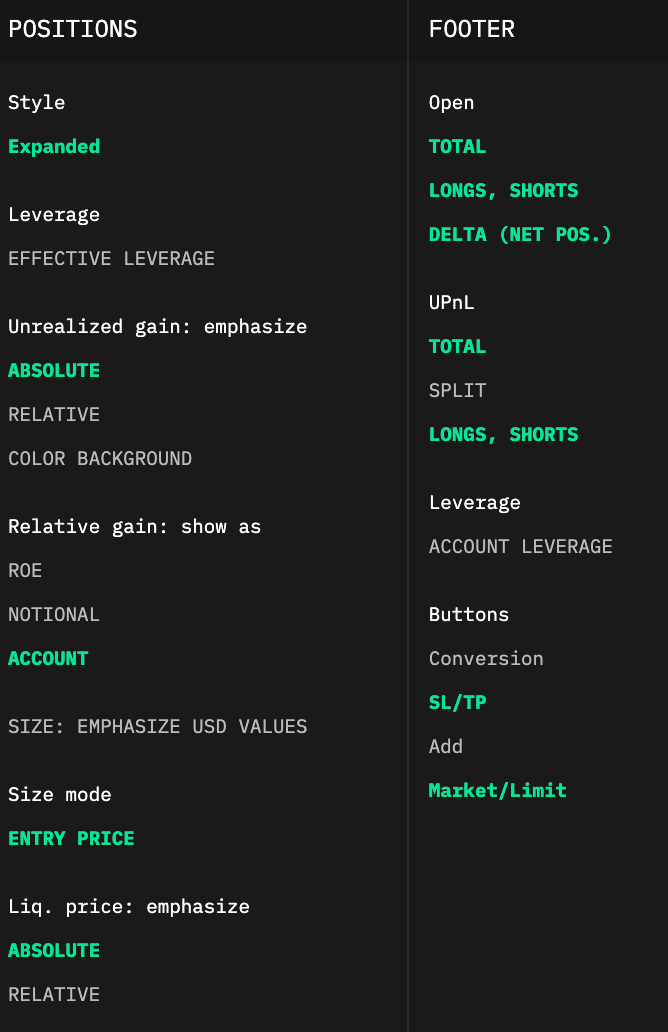Viewport: 668px width, 1032px height.
Task: Toggle the Market/Limit footer button
Action: (x=497, y=791)
